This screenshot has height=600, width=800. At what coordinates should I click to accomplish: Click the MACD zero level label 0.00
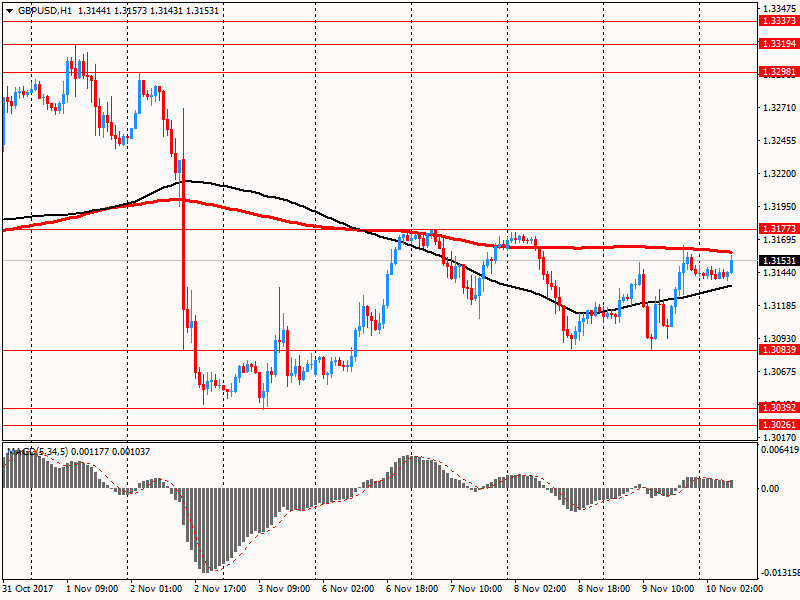(x=770, y=489)
